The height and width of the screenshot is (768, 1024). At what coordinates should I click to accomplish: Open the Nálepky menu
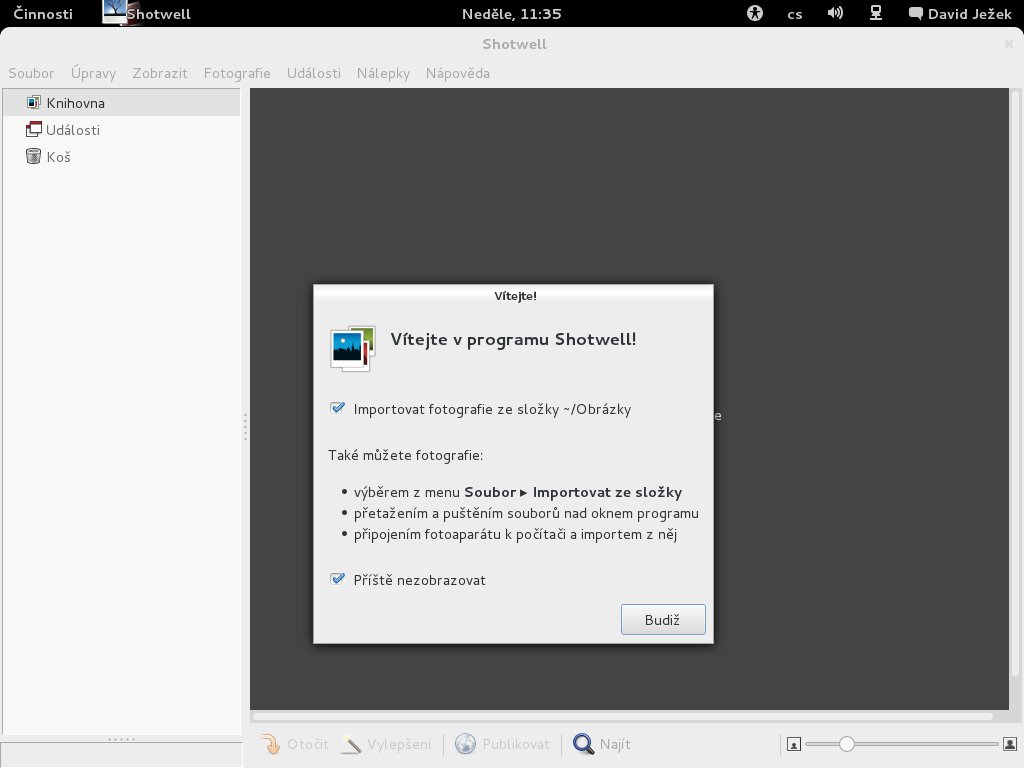pos(383,73)
